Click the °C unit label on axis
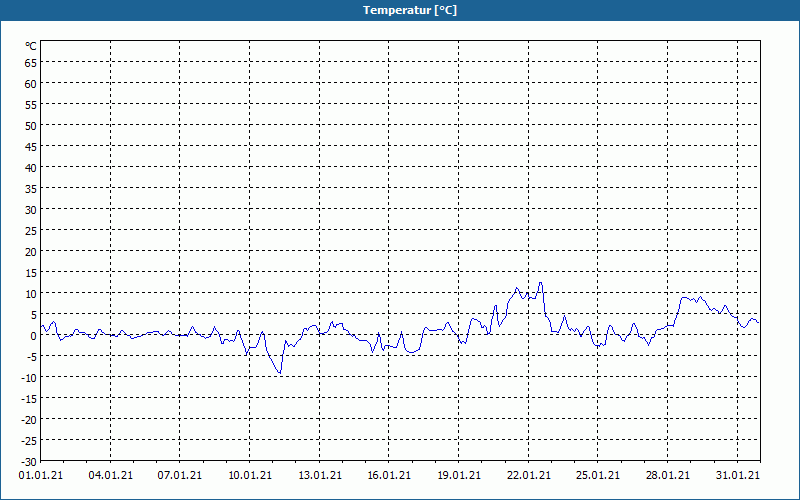This screenshot has height=500, width=800. pos(31,46)
